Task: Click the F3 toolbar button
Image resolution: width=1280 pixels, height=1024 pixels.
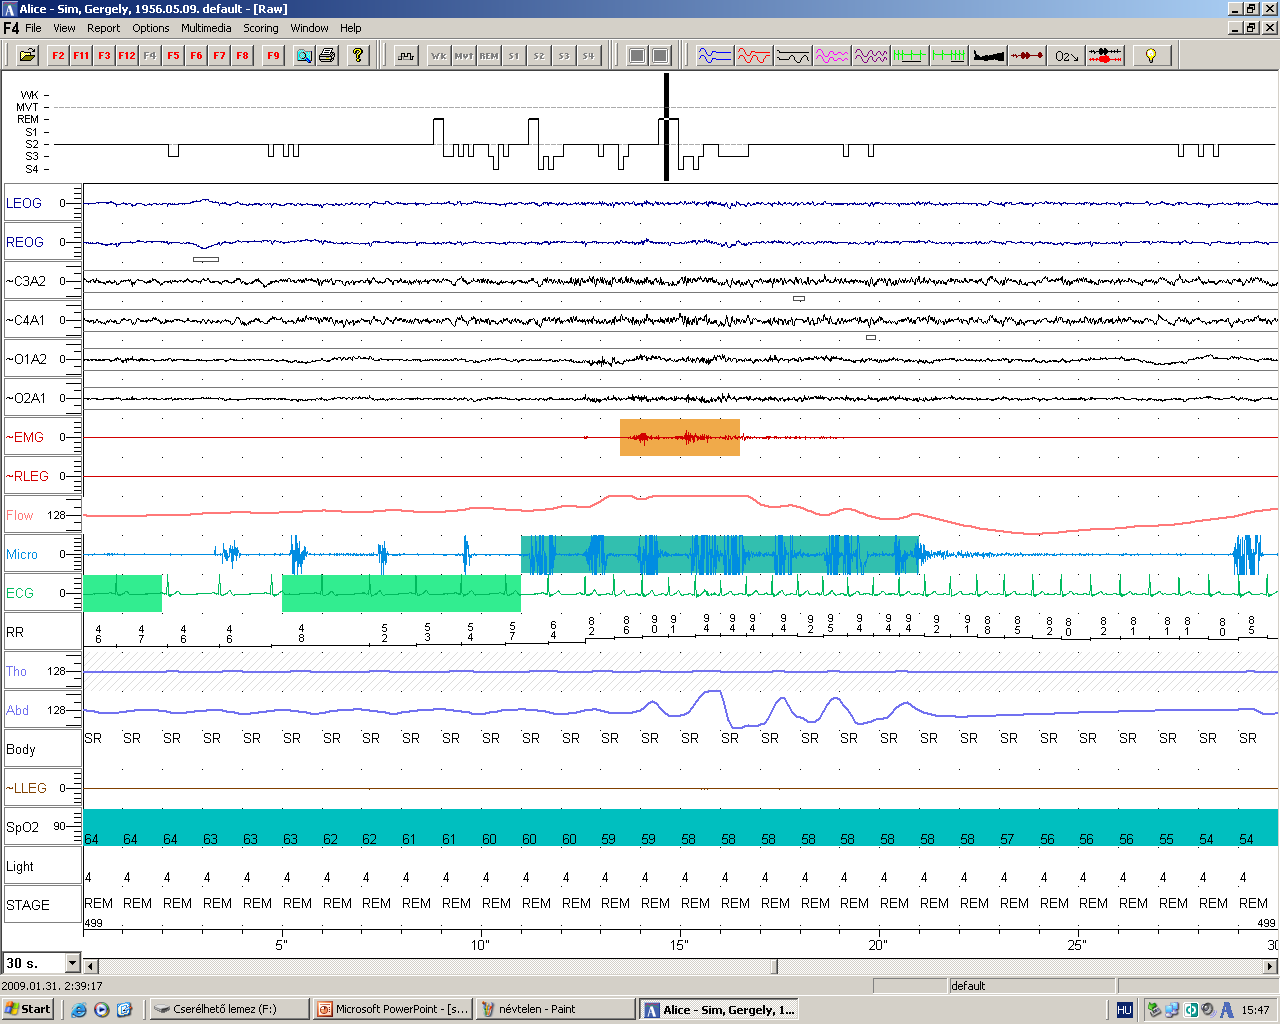Action: 104,56
